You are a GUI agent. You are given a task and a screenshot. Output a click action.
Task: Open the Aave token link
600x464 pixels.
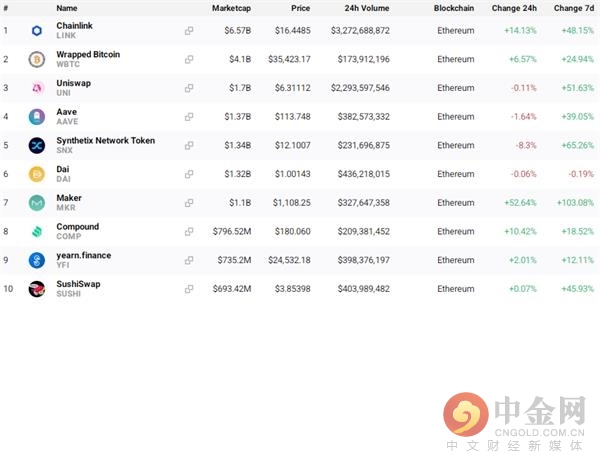(67, 112)
